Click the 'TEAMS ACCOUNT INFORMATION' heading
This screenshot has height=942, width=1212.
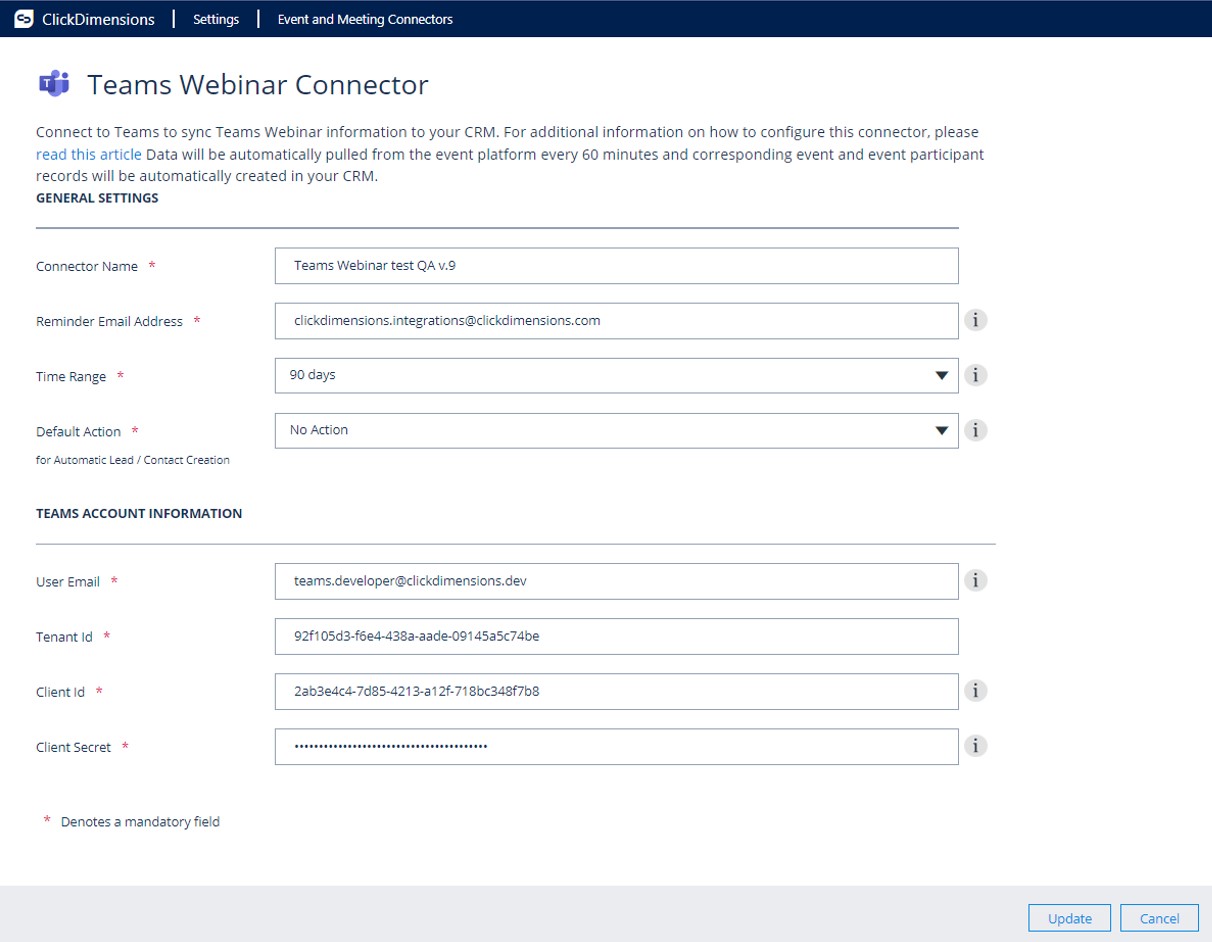click(139, 513)
